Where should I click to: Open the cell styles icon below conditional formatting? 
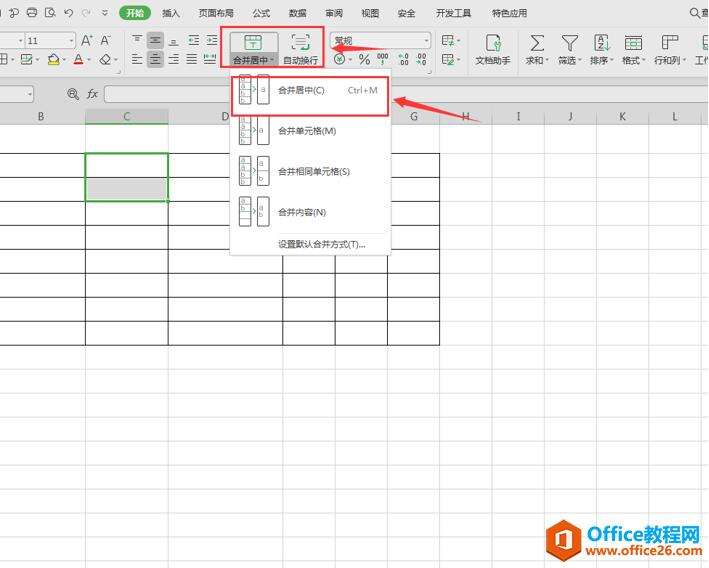449,59
